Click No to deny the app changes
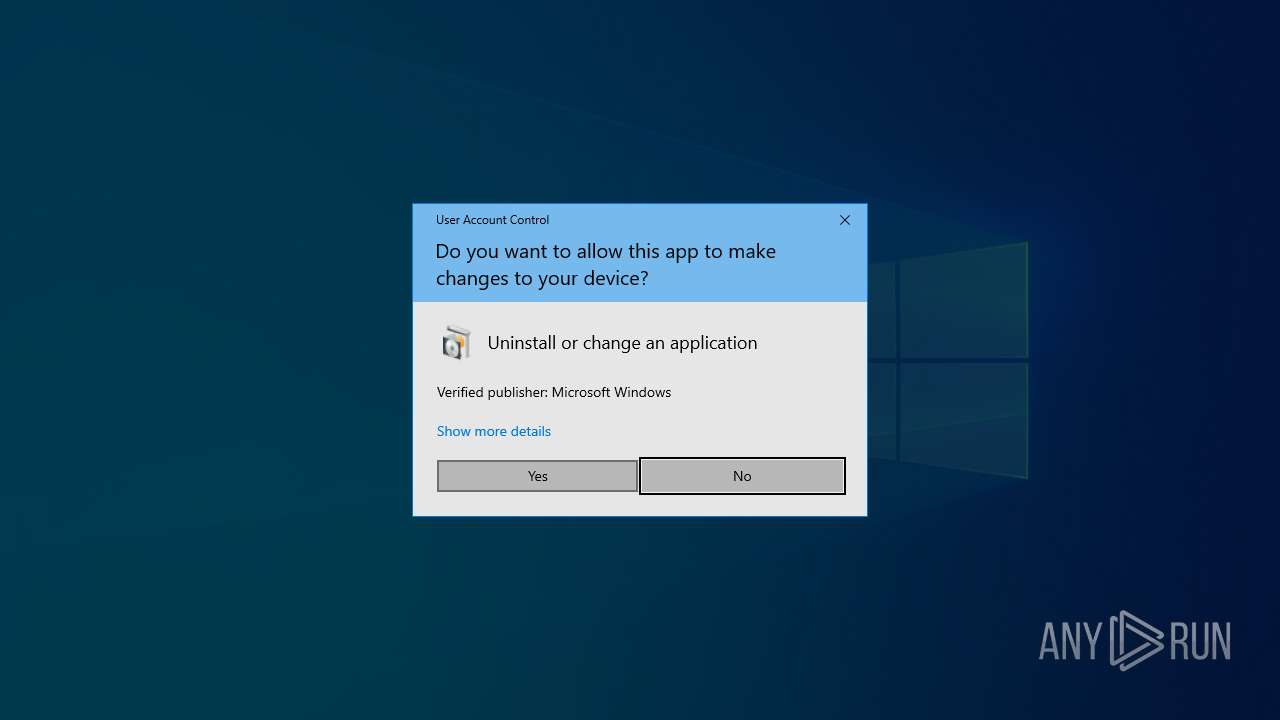1280x720 pixels. pos(742,476)
